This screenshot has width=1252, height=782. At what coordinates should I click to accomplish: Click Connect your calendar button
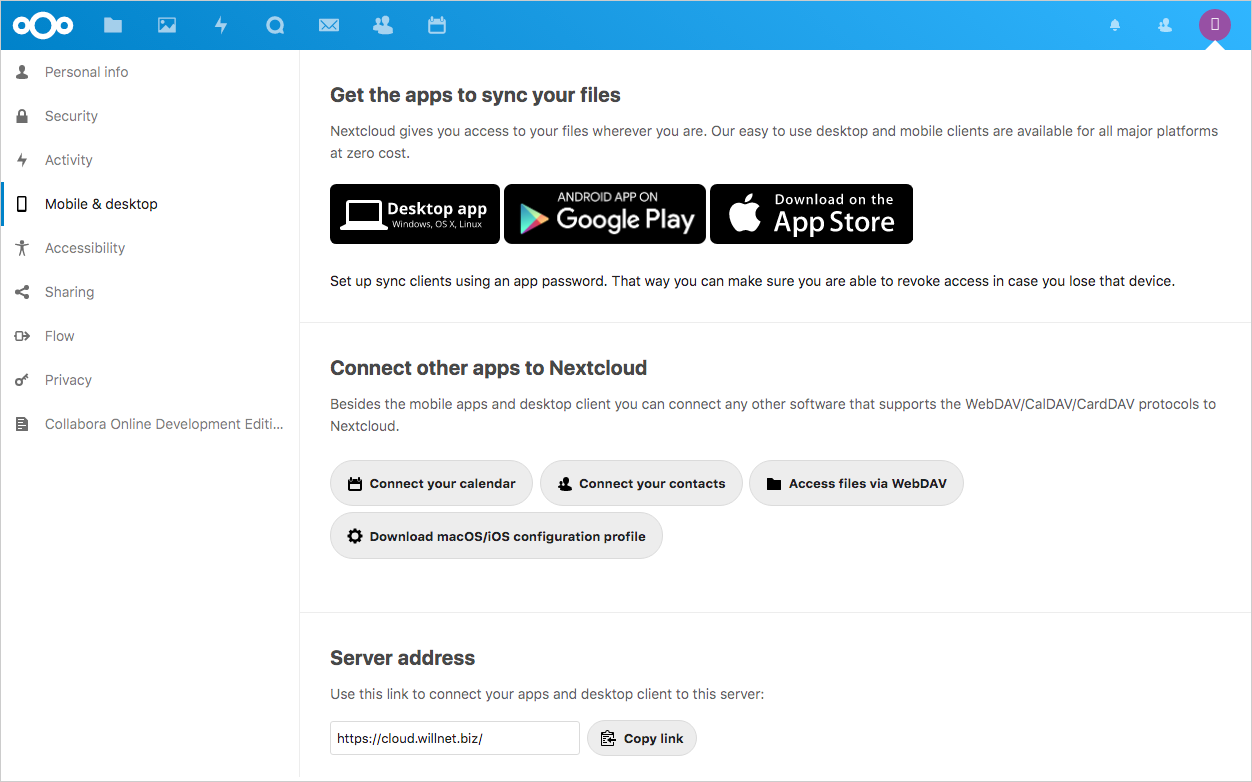[x=432, y=484]
